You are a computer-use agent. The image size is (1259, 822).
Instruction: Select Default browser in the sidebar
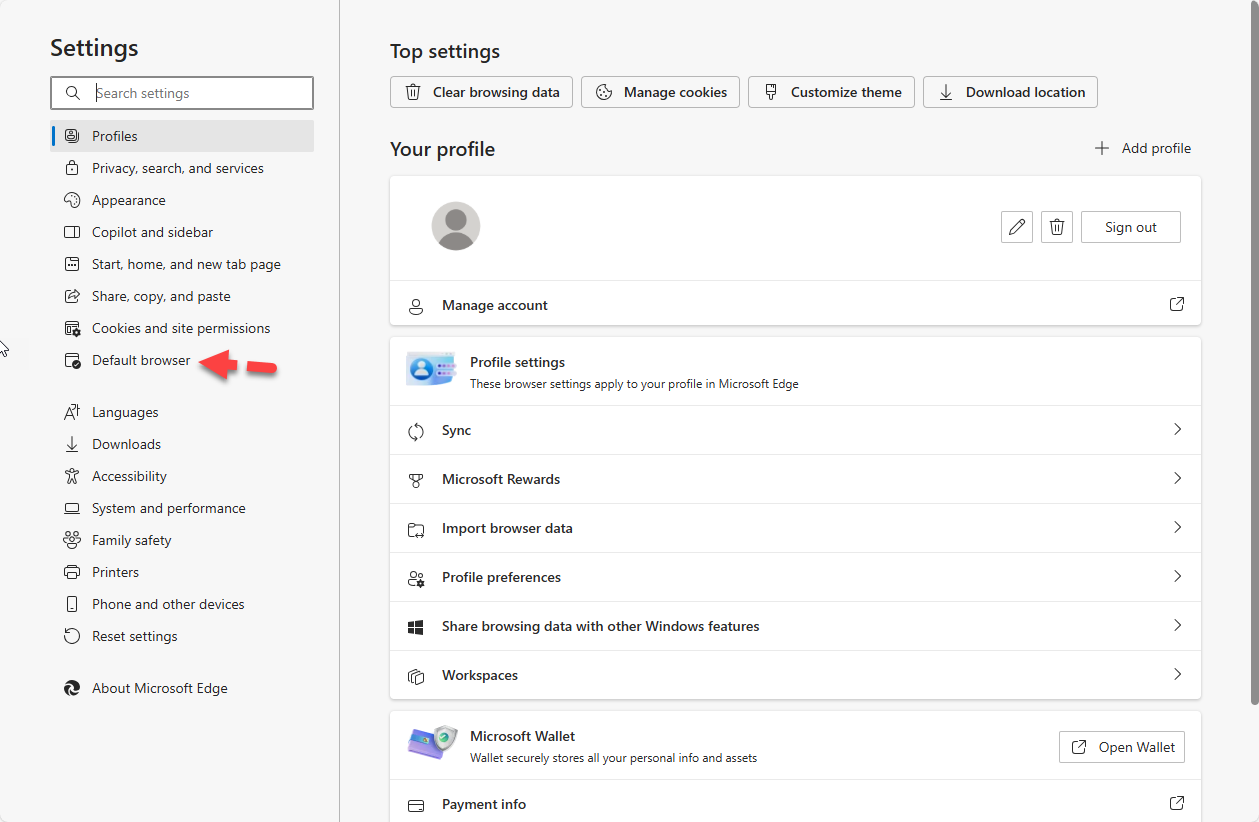182,360
